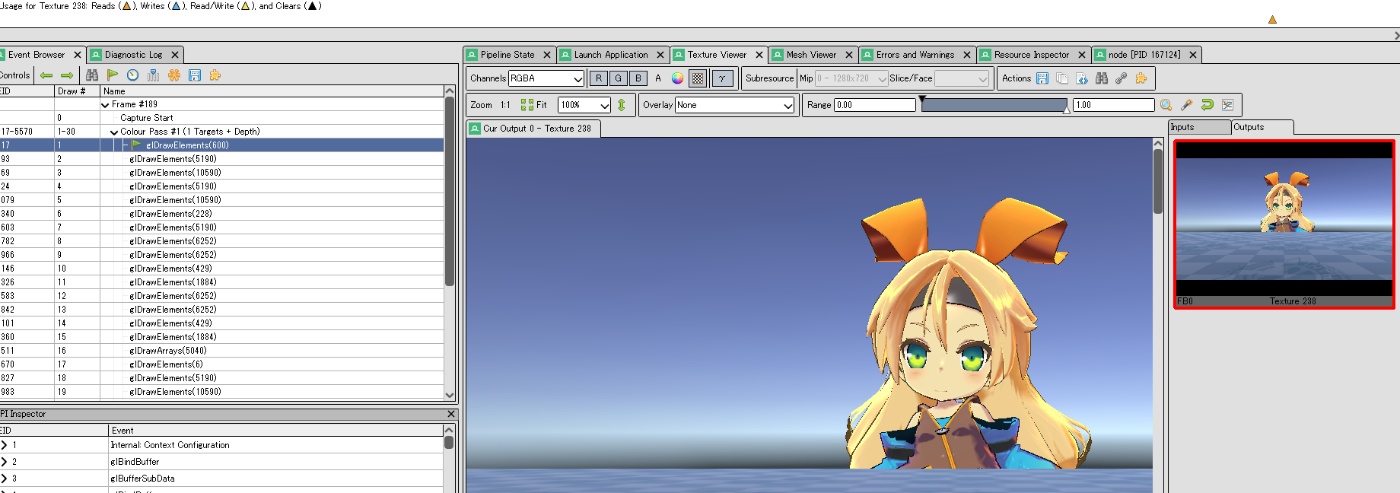
Task: Go to next event with green right arrow
Action: (67, 75)
